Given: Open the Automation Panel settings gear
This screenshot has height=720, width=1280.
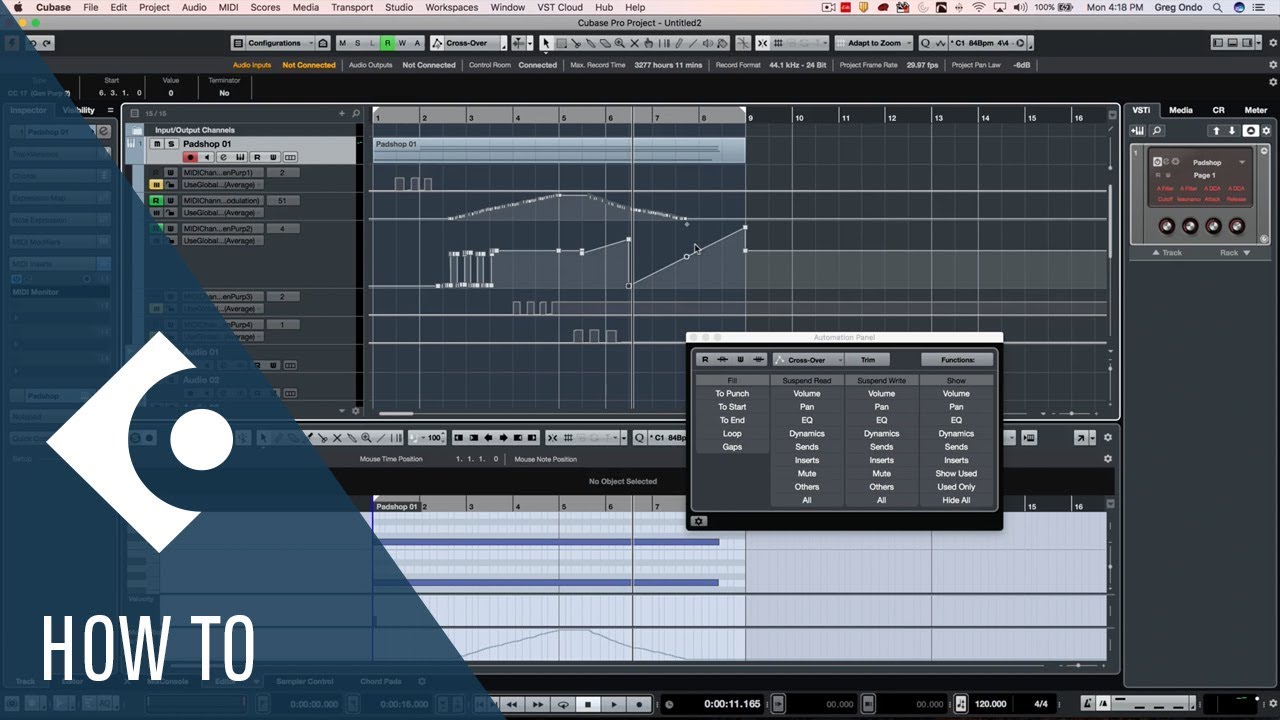Looking at the screenshot, I should (699, 521).
